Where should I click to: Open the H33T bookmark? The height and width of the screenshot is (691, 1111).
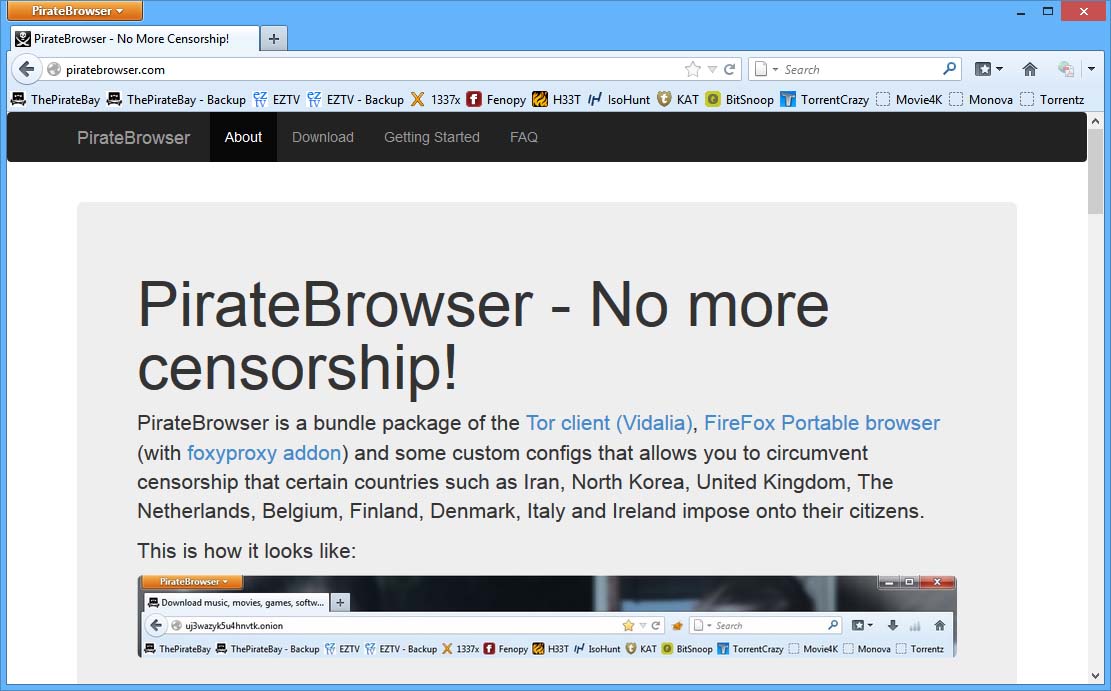tap(557, 99)
